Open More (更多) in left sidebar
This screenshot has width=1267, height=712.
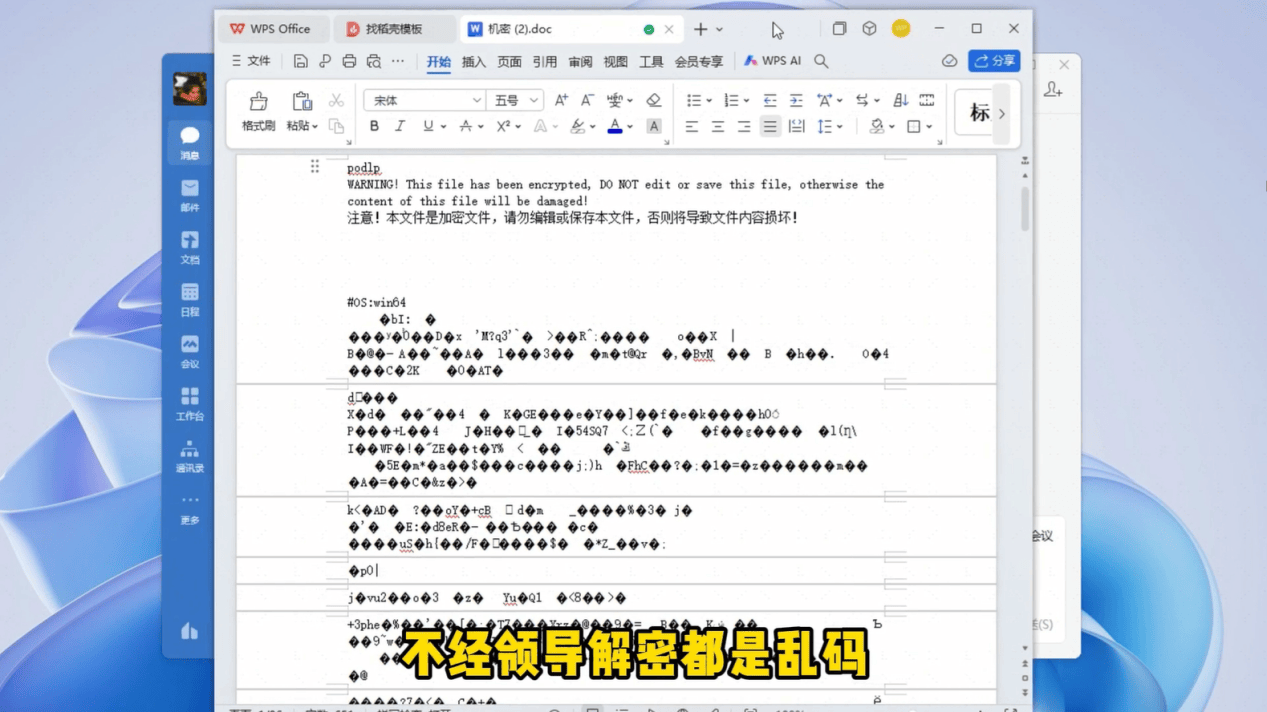click(x=189, y=508)
